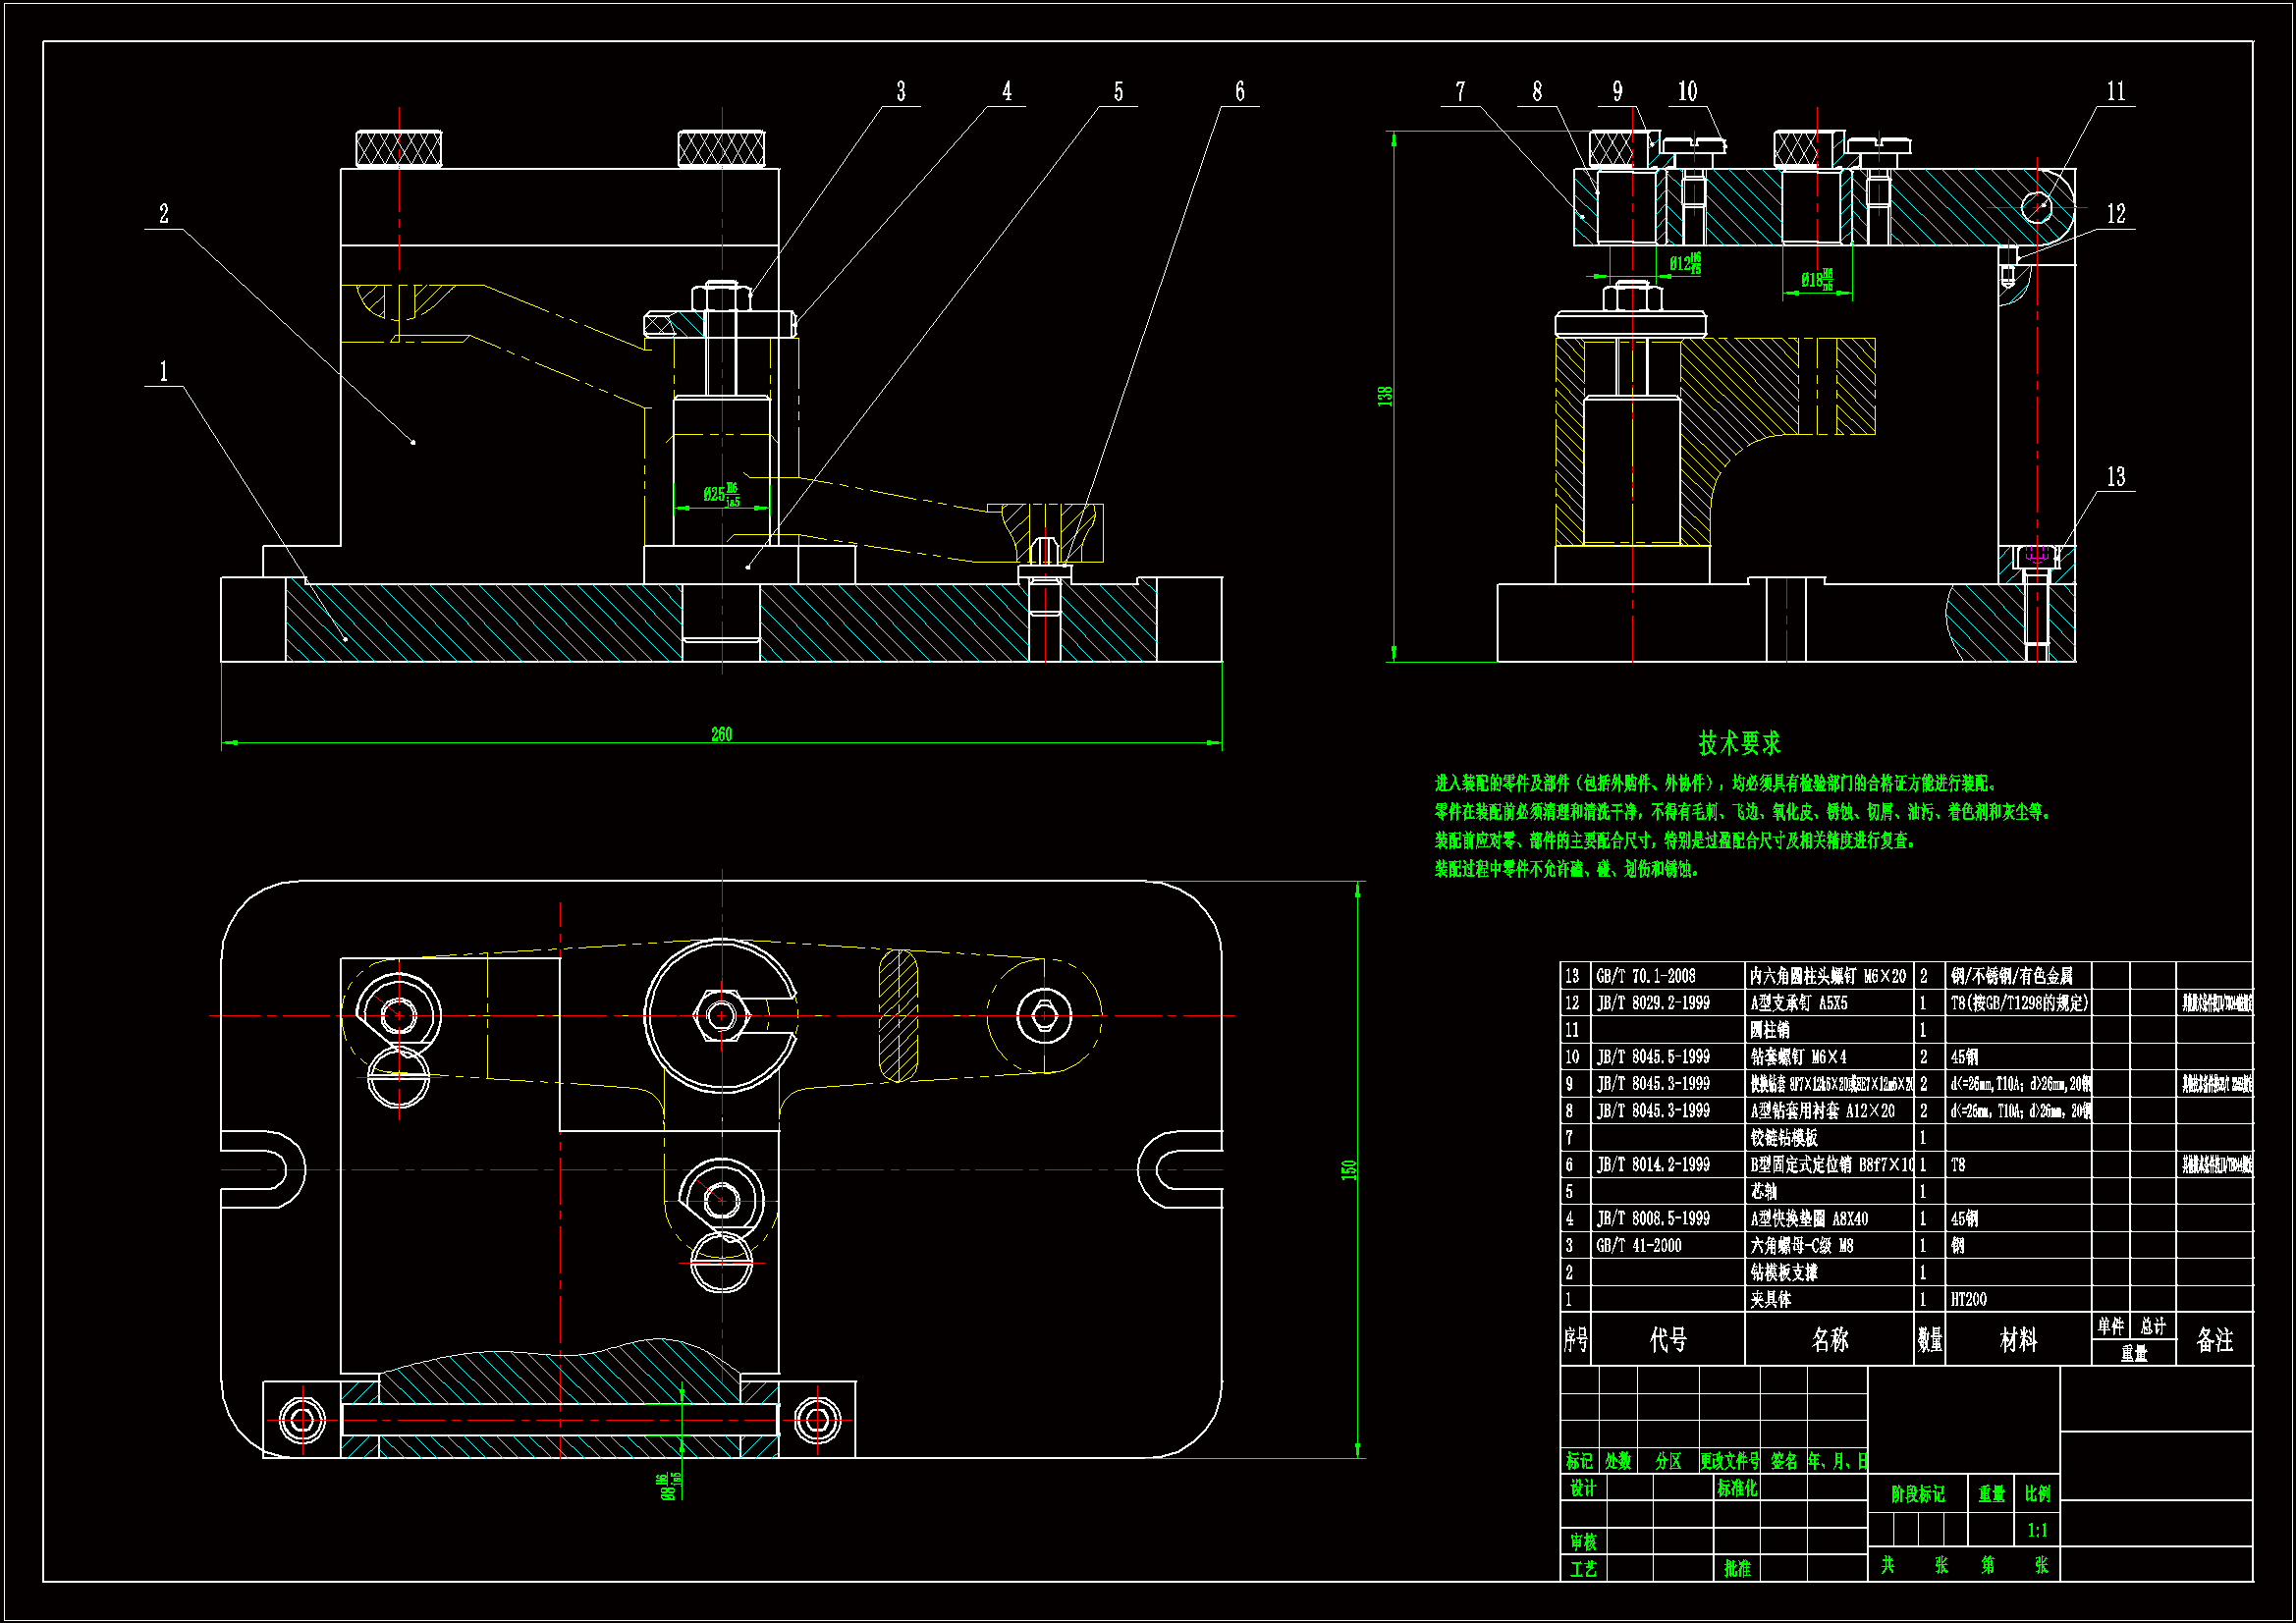Click the 技术要求 heading text
The width and height of the screenshot is (2296, 1623).
[x=1739, y=744]
